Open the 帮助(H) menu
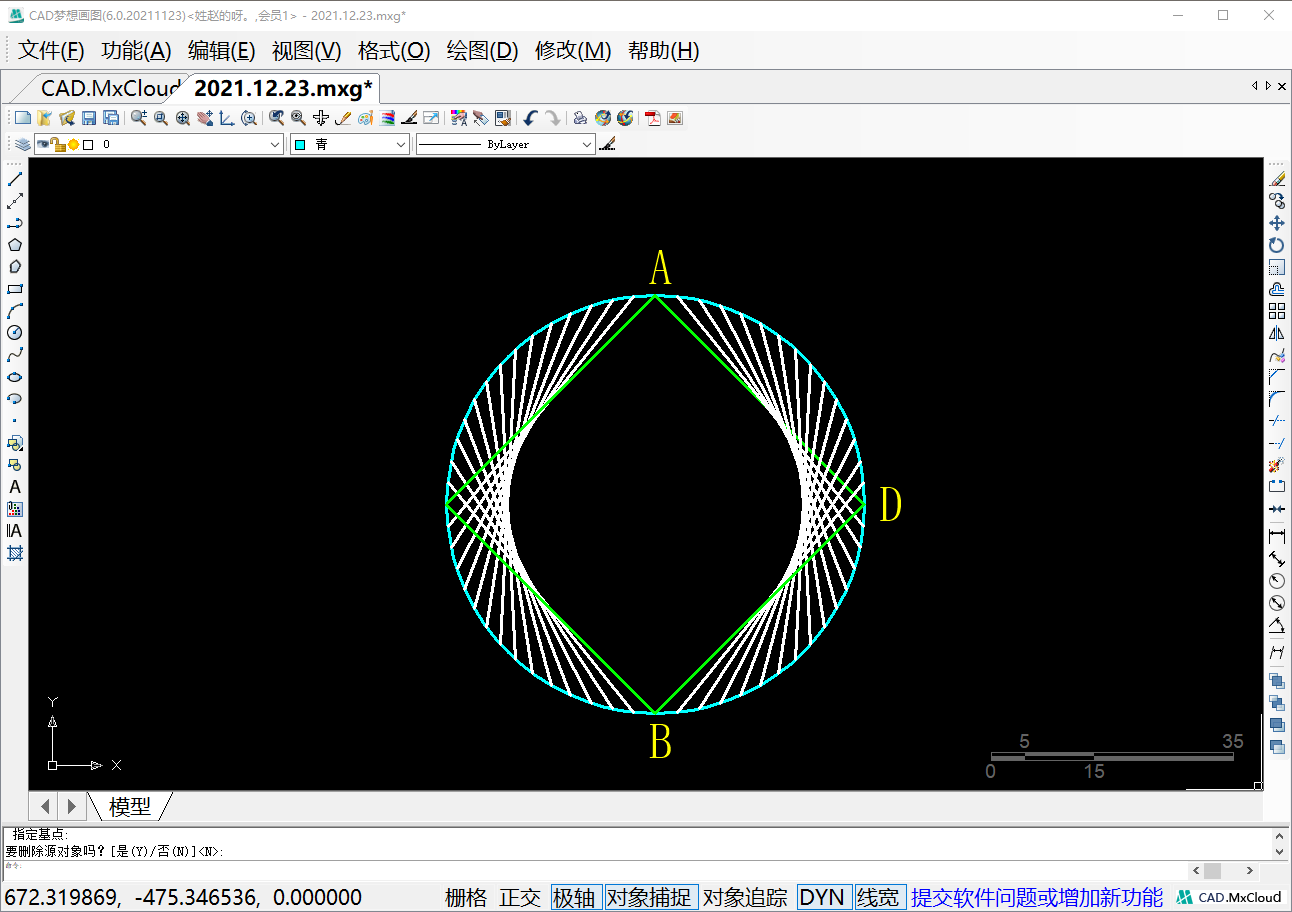The width and height of the screenshot is (1292, 912). click(x=663, y=51)
